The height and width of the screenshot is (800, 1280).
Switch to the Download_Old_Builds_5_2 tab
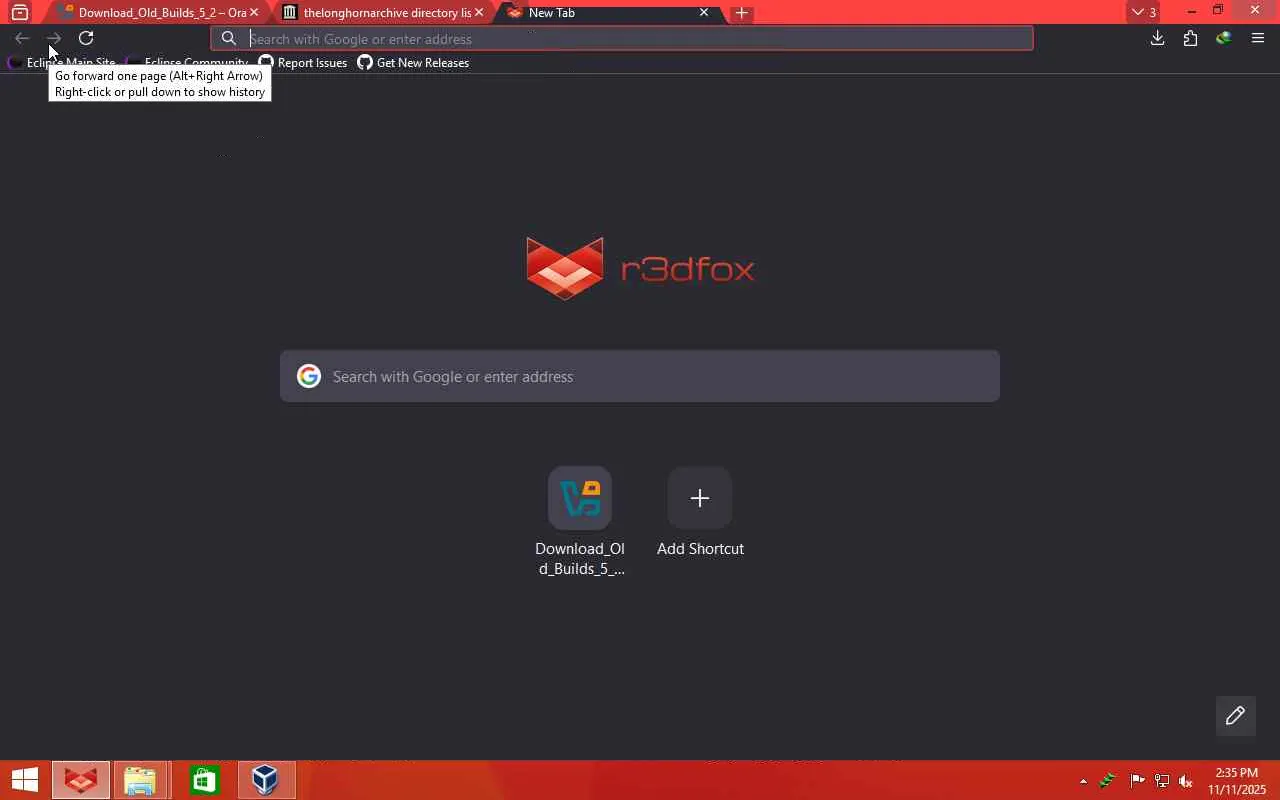pyautogui.click(x=157, y=13)
